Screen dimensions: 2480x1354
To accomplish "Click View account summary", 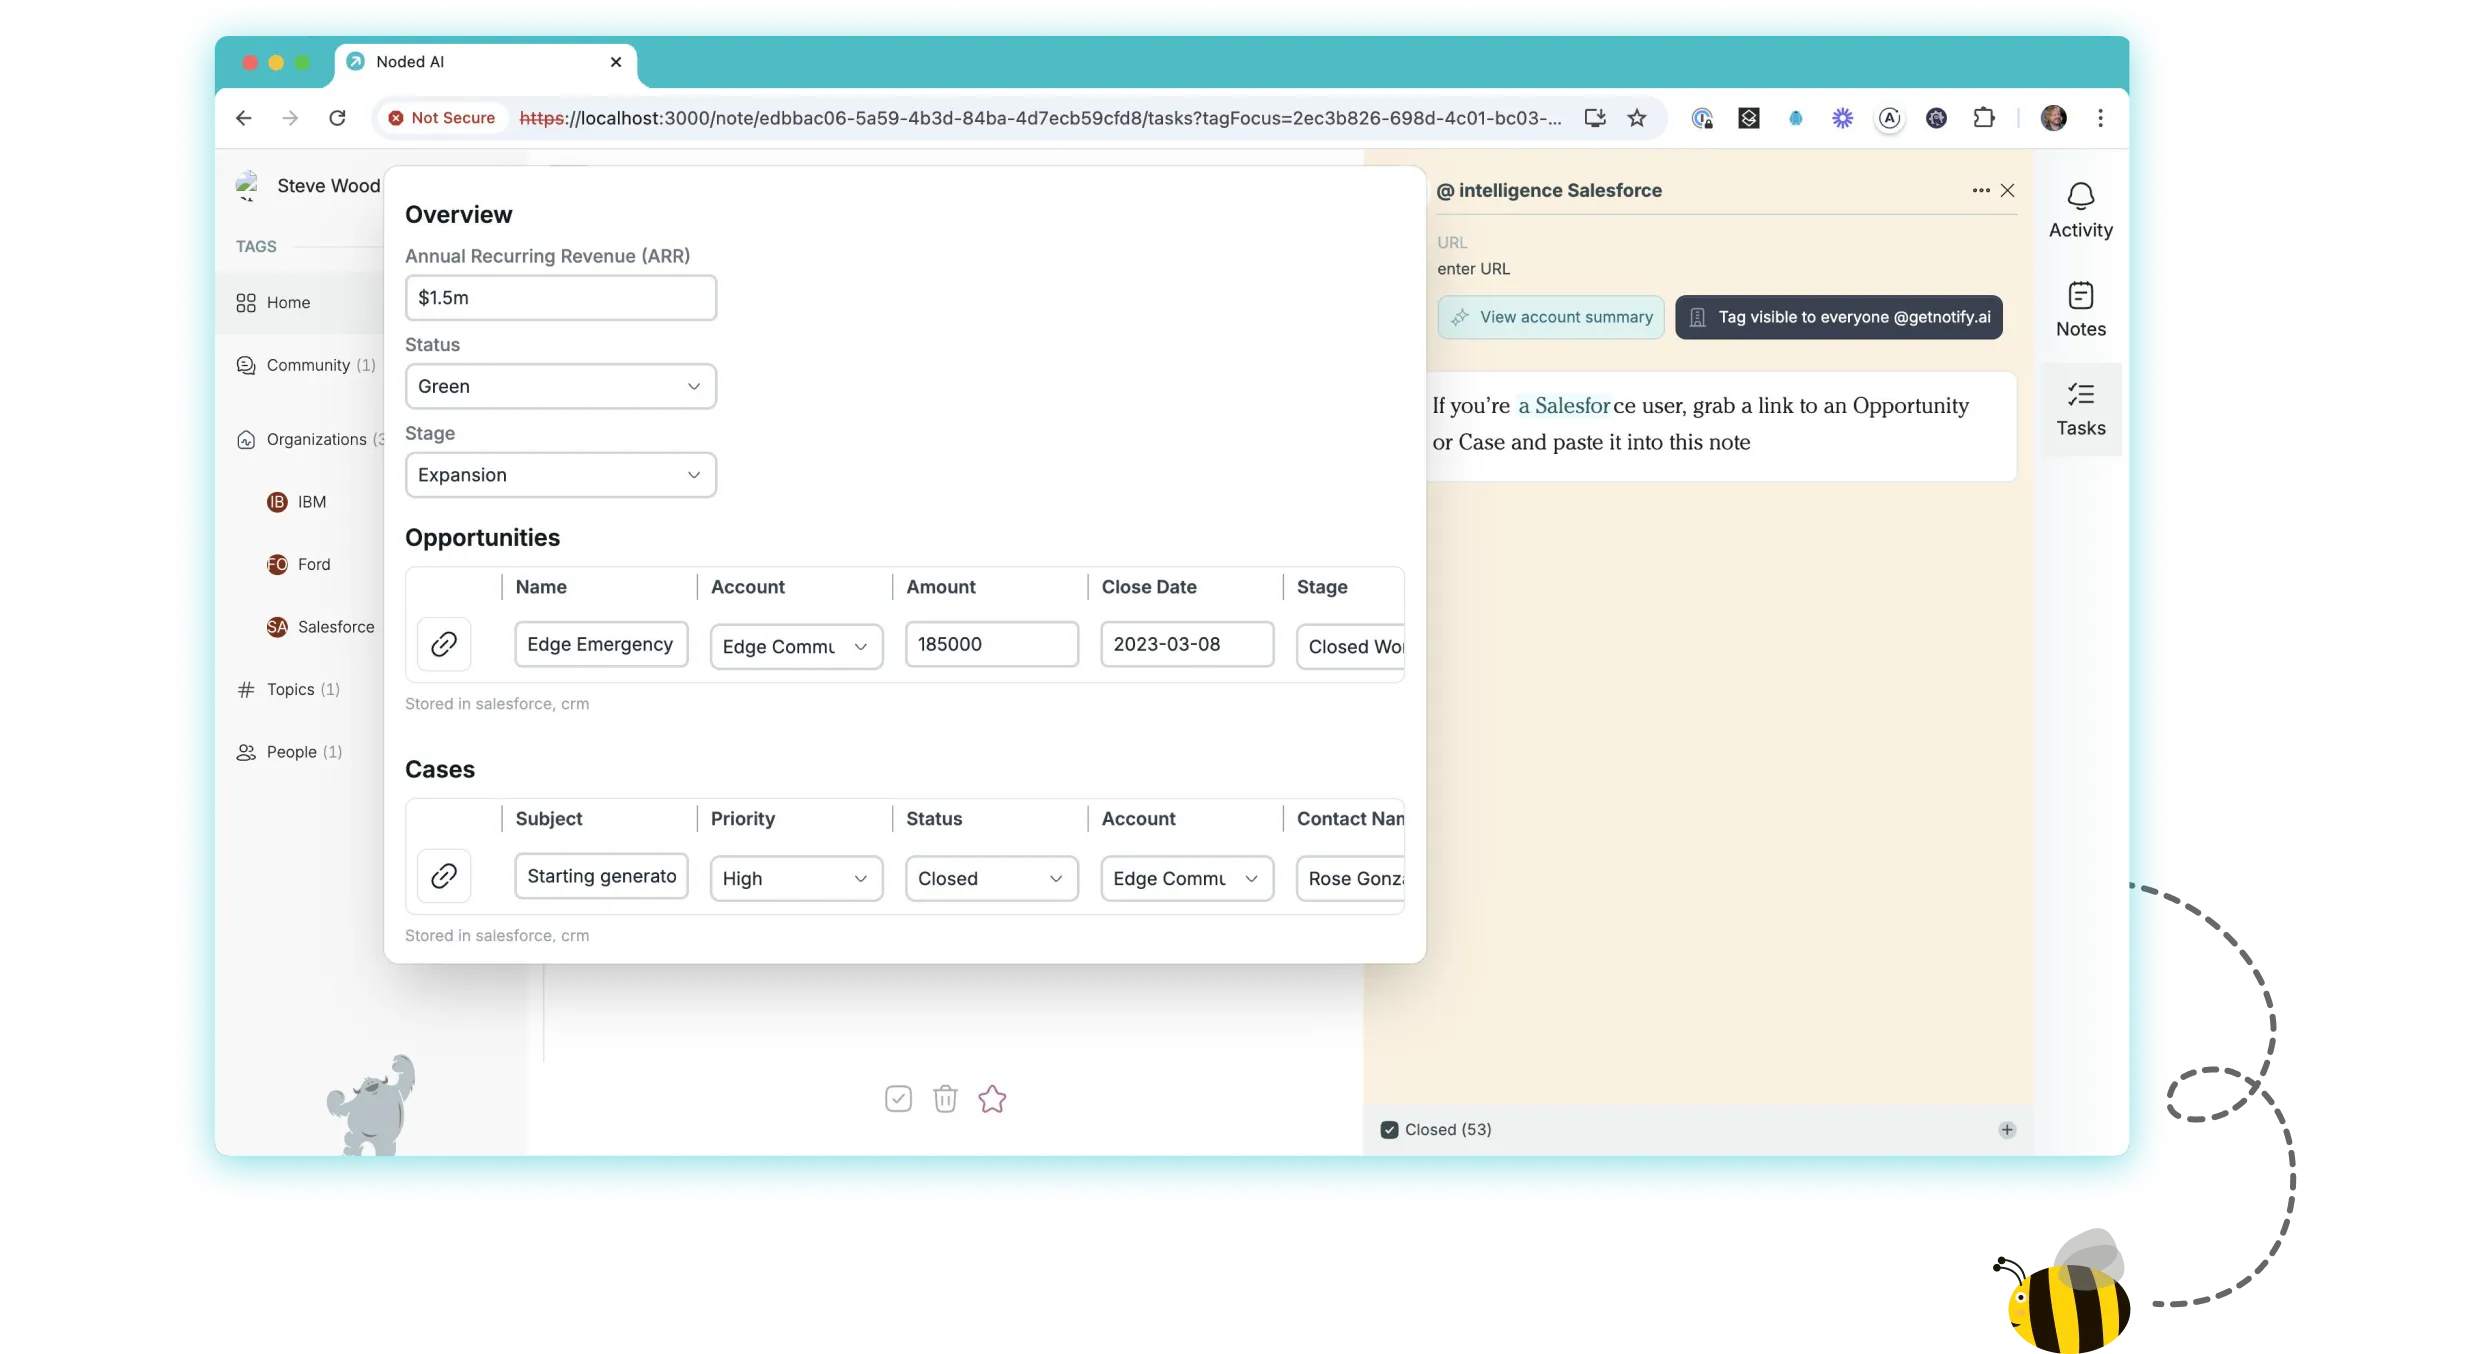I will [x=1550, y=317].
